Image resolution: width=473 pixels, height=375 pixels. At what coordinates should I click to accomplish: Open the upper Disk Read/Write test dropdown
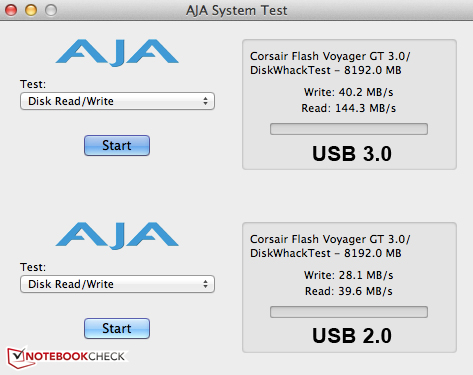(x=117, y=101)
